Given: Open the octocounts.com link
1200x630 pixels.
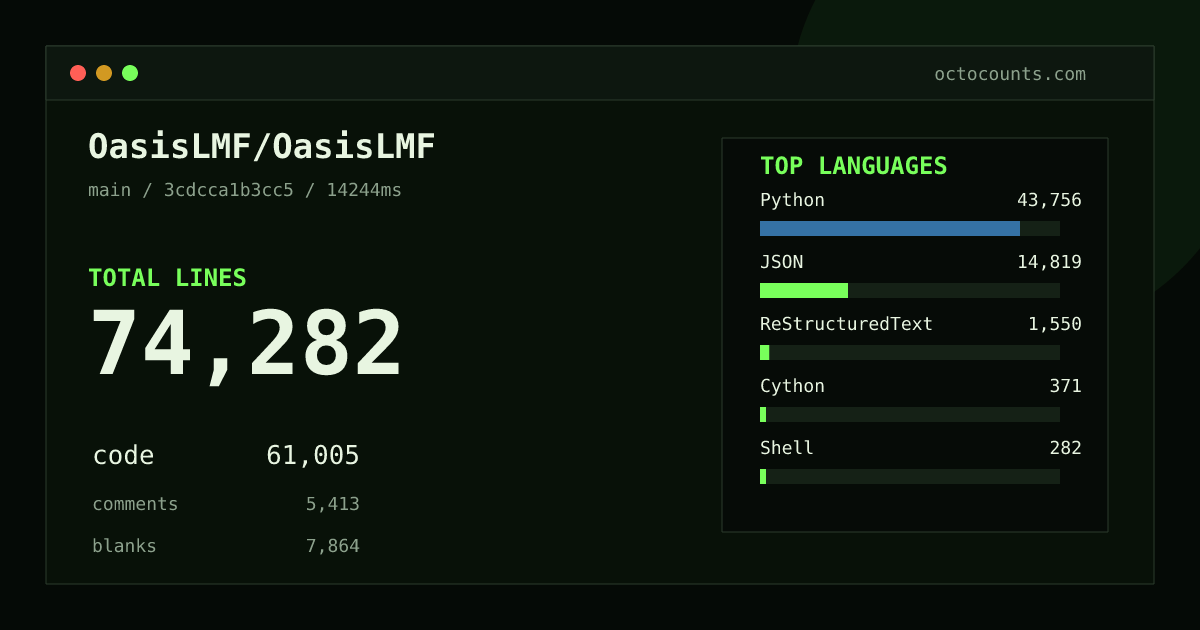Looking at the screenshot, I should pos(1010,74).
